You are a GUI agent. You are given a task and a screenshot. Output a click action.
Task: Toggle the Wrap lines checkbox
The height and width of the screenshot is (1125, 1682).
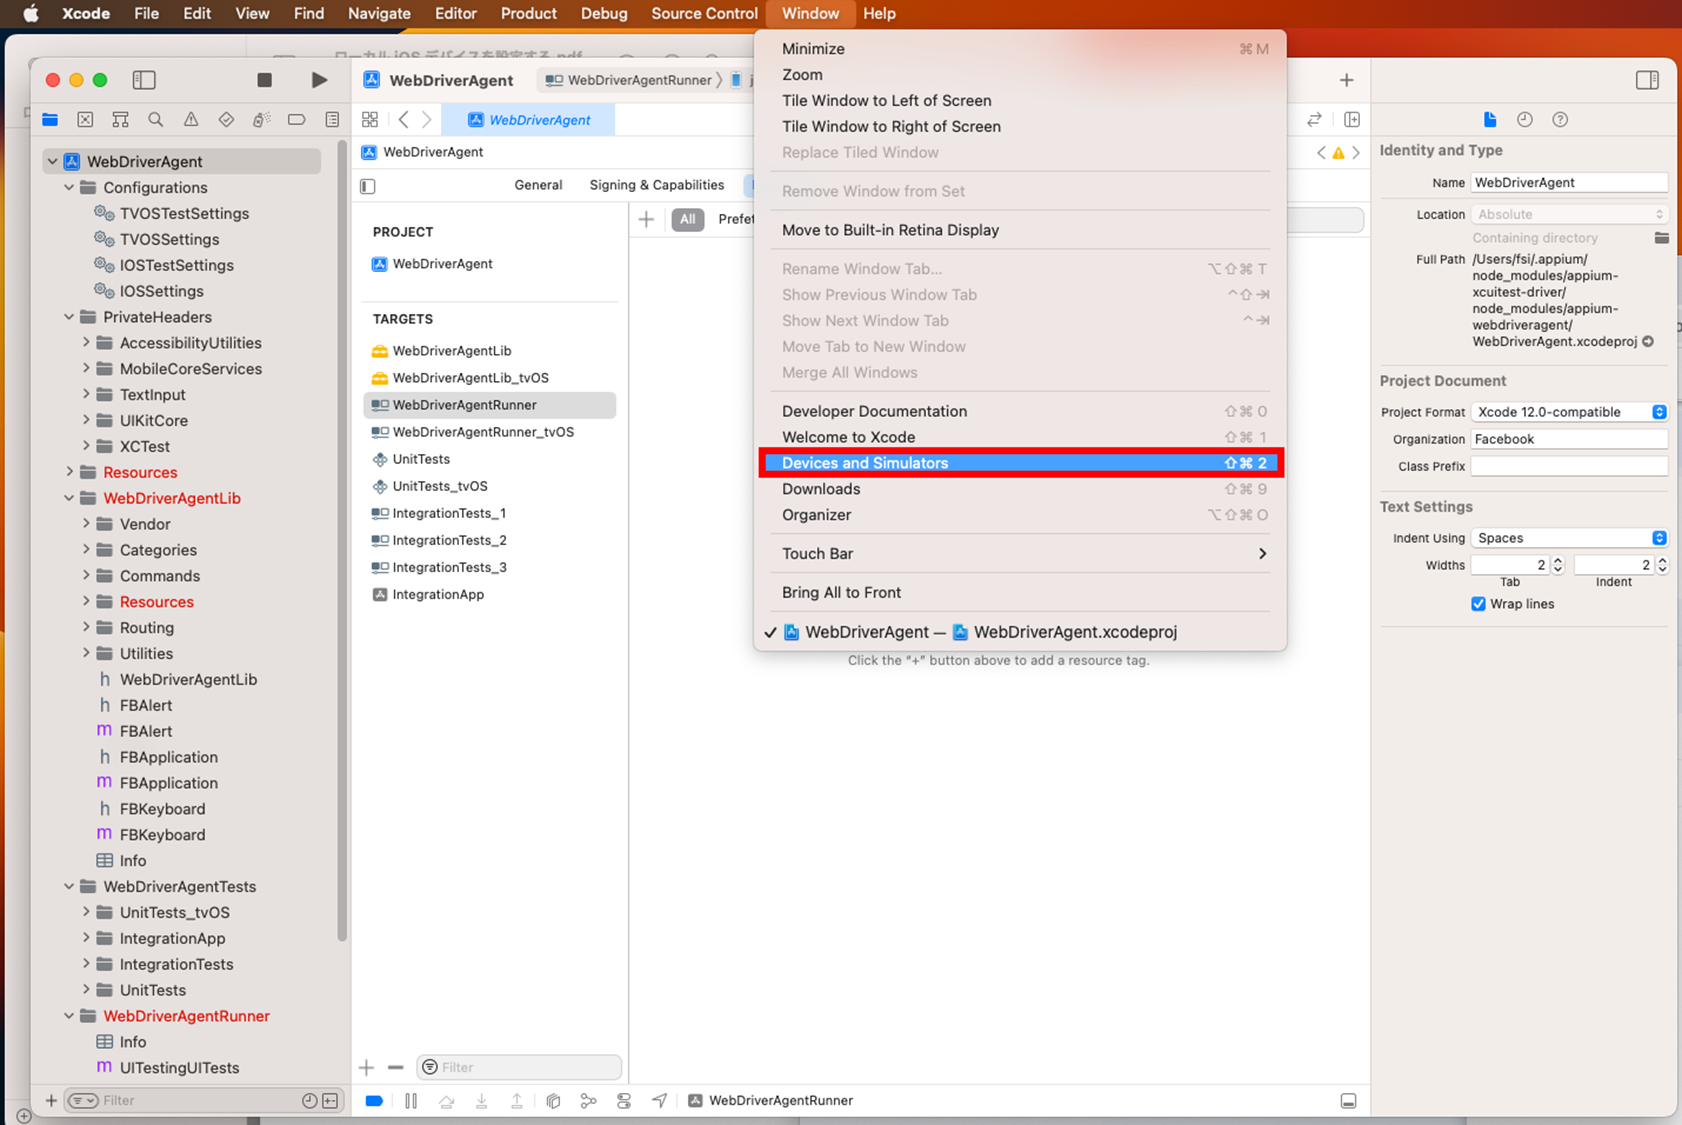pos(1478,604)
